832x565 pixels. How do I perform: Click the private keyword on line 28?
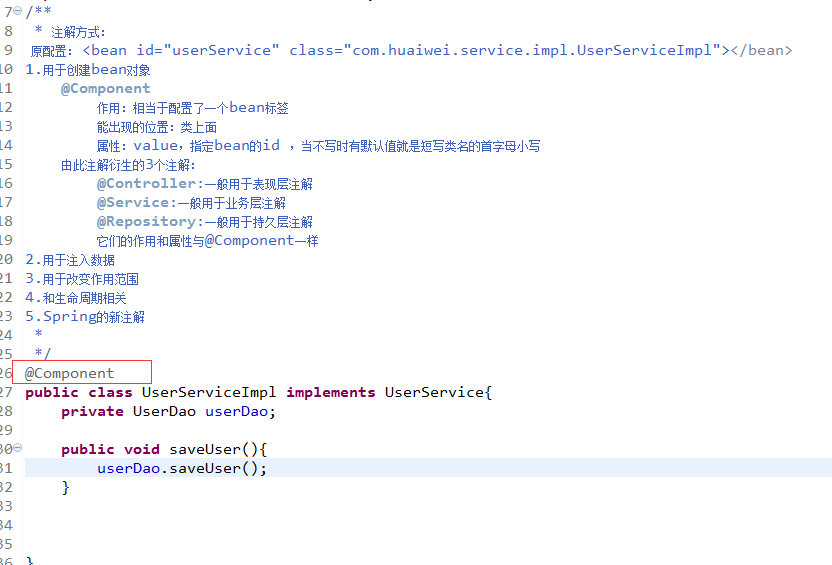tap(92, 411)
